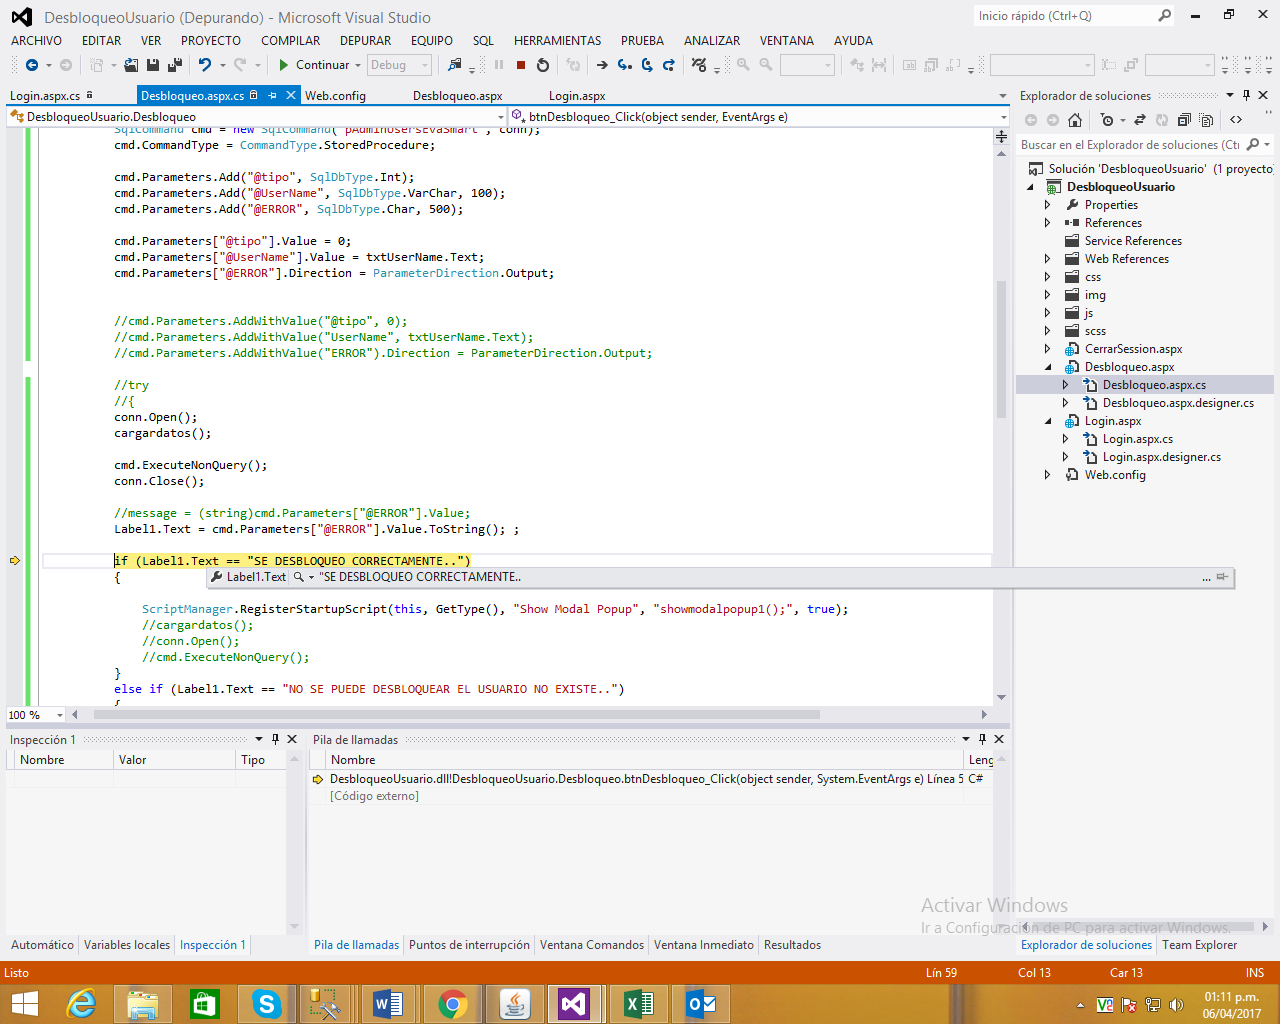The image size is (1280, 1024).
Task: Click Sync with Active Document icon
Action: pos(1139,120)
